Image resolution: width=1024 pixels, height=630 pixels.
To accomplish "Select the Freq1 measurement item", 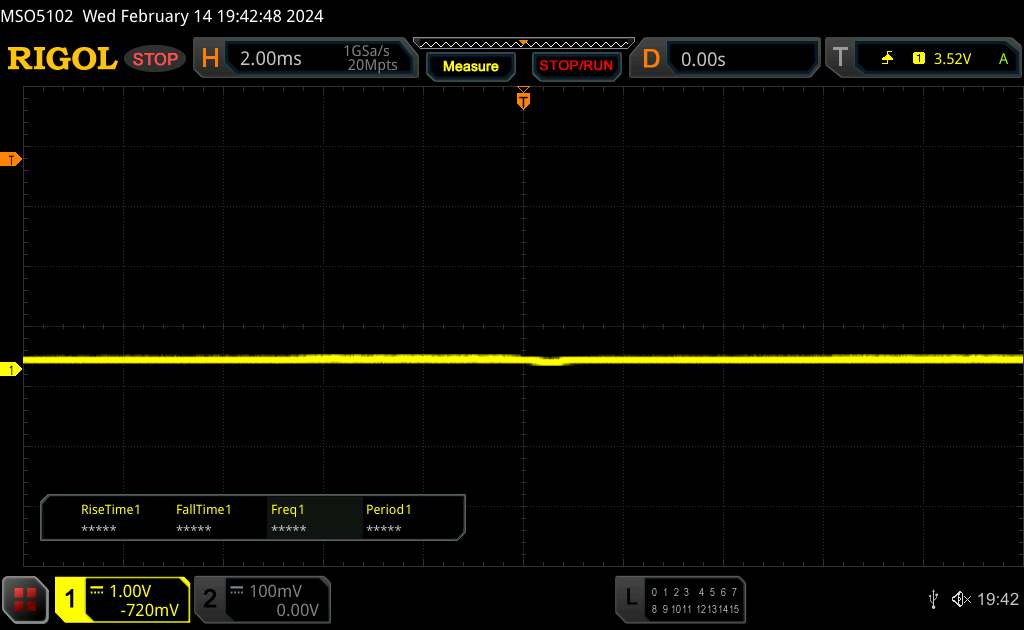I will coord(288,518).
